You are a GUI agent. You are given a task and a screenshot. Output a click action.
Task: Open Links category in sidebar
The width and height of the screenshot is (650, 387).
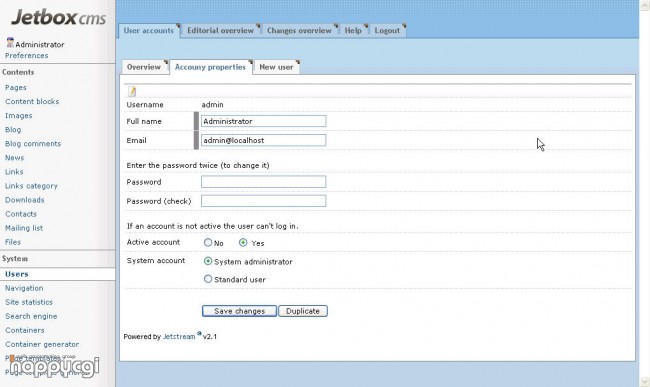31,186
